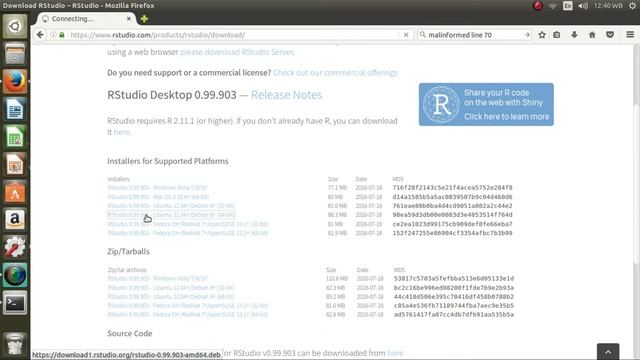Select MD5 hash 98ea59d3db00e8083d3e4053514f764d
The width and height of the screenshot is (640, 360).
point(452,215)
